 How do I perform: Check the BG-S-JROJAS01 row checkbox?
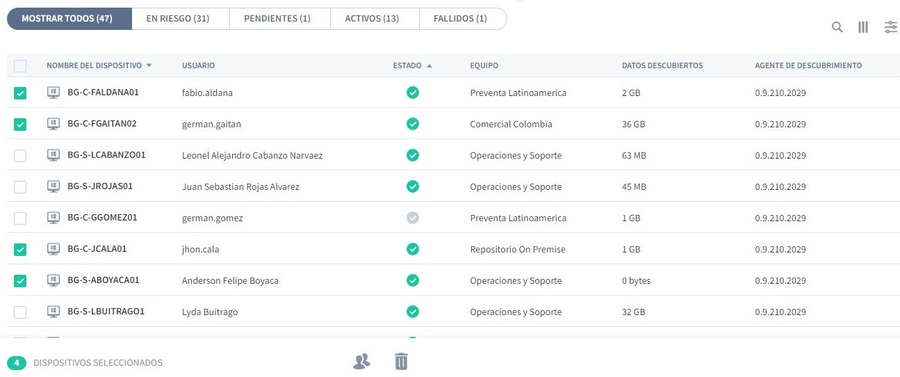pyautogui.click(x=20, y=186)
